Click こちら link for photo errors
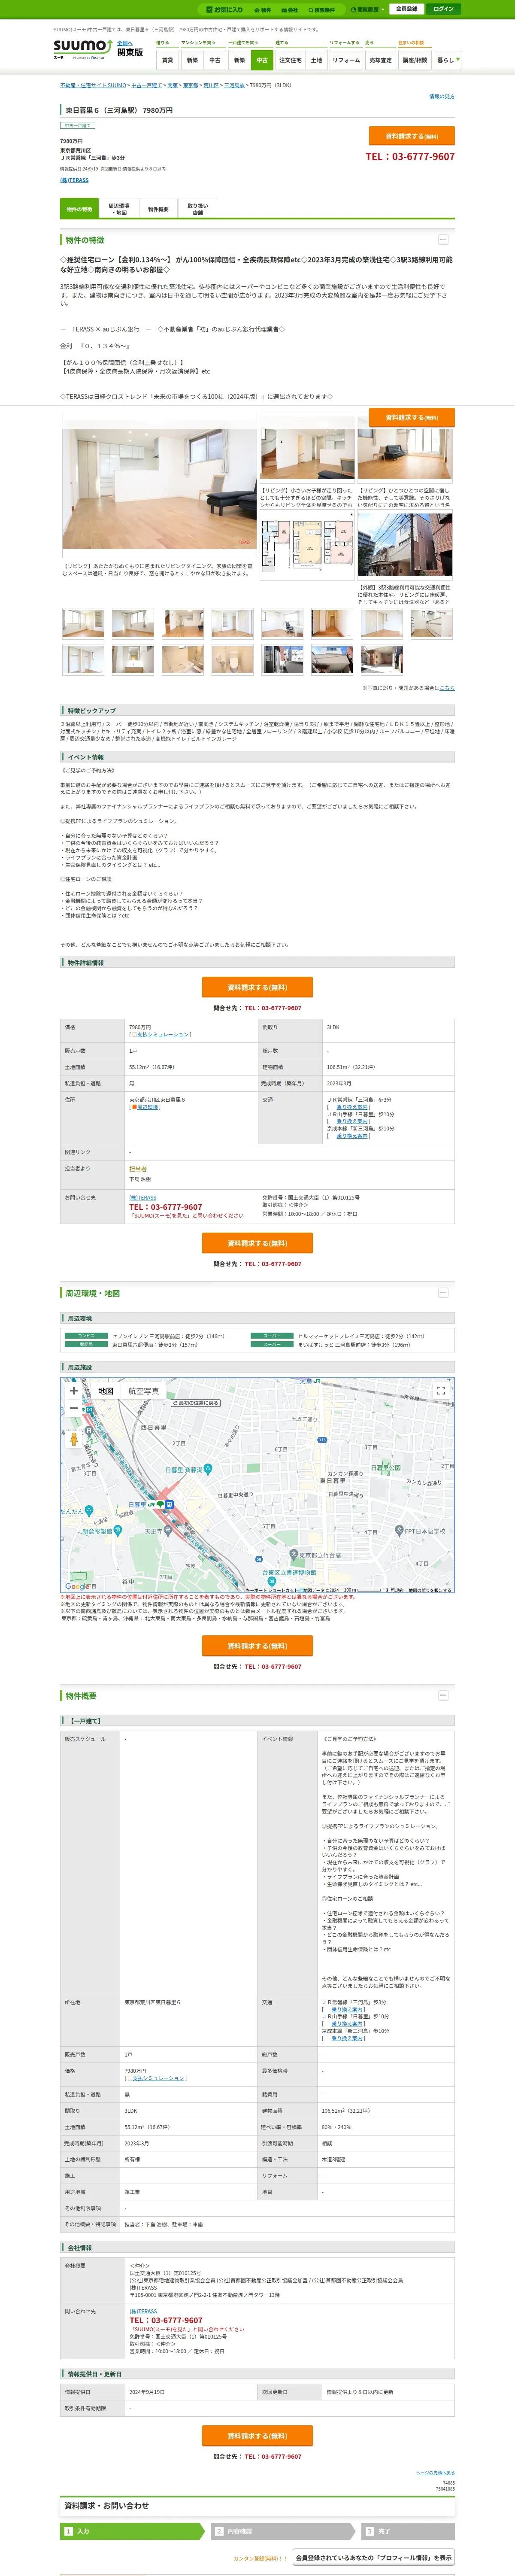Image resolution: width=515 pixels, height=2576 pixels. pyautogui.click(x=447, y=688)
